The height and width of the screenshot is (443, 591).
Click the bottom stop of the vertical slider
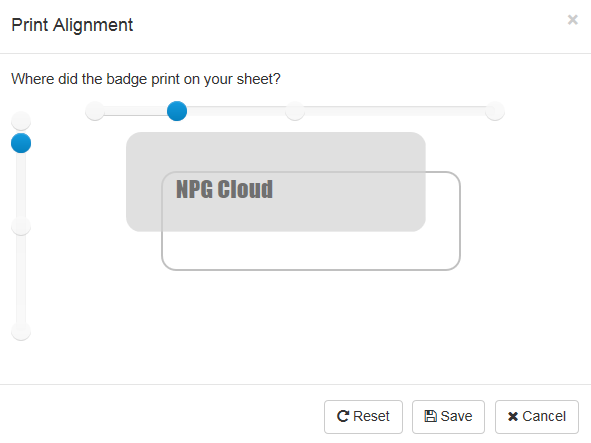click(21, 331)
